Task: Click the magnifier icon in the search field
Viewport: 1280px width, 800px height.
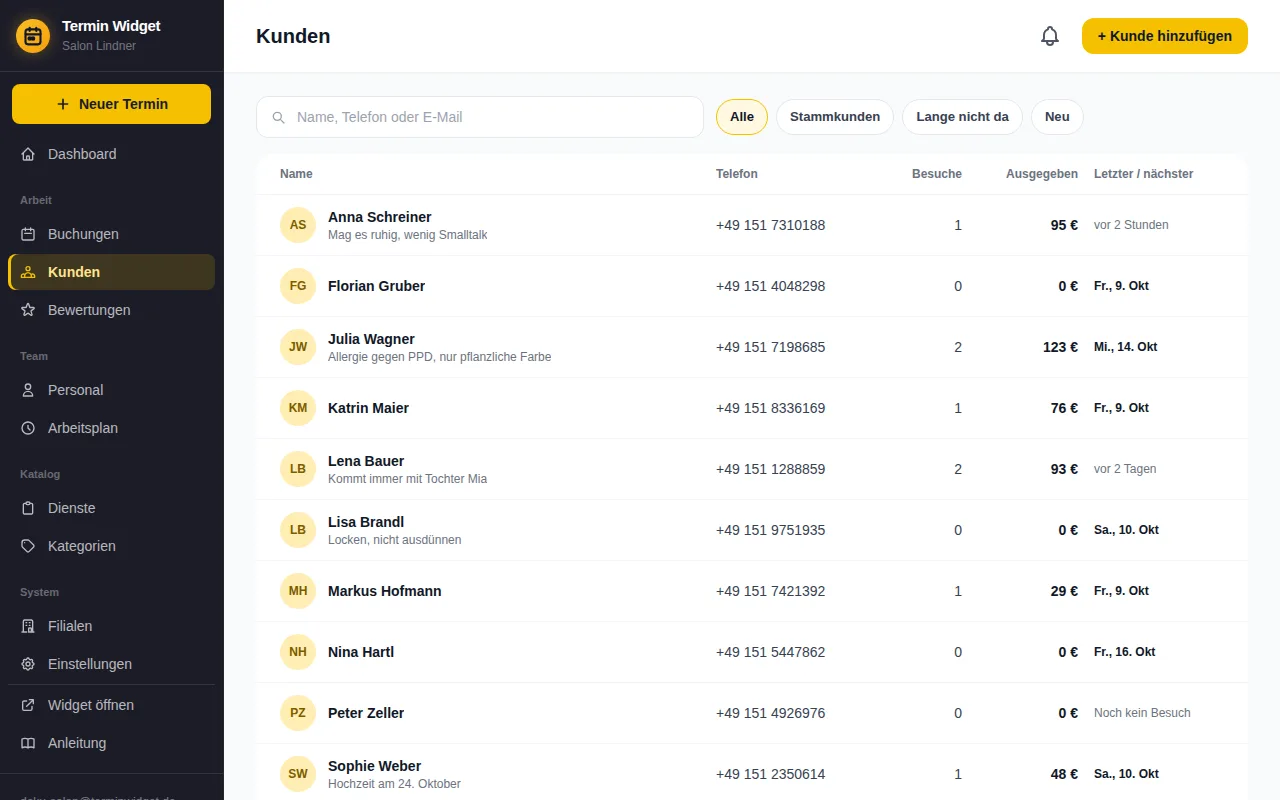Action: click(279, 117)
